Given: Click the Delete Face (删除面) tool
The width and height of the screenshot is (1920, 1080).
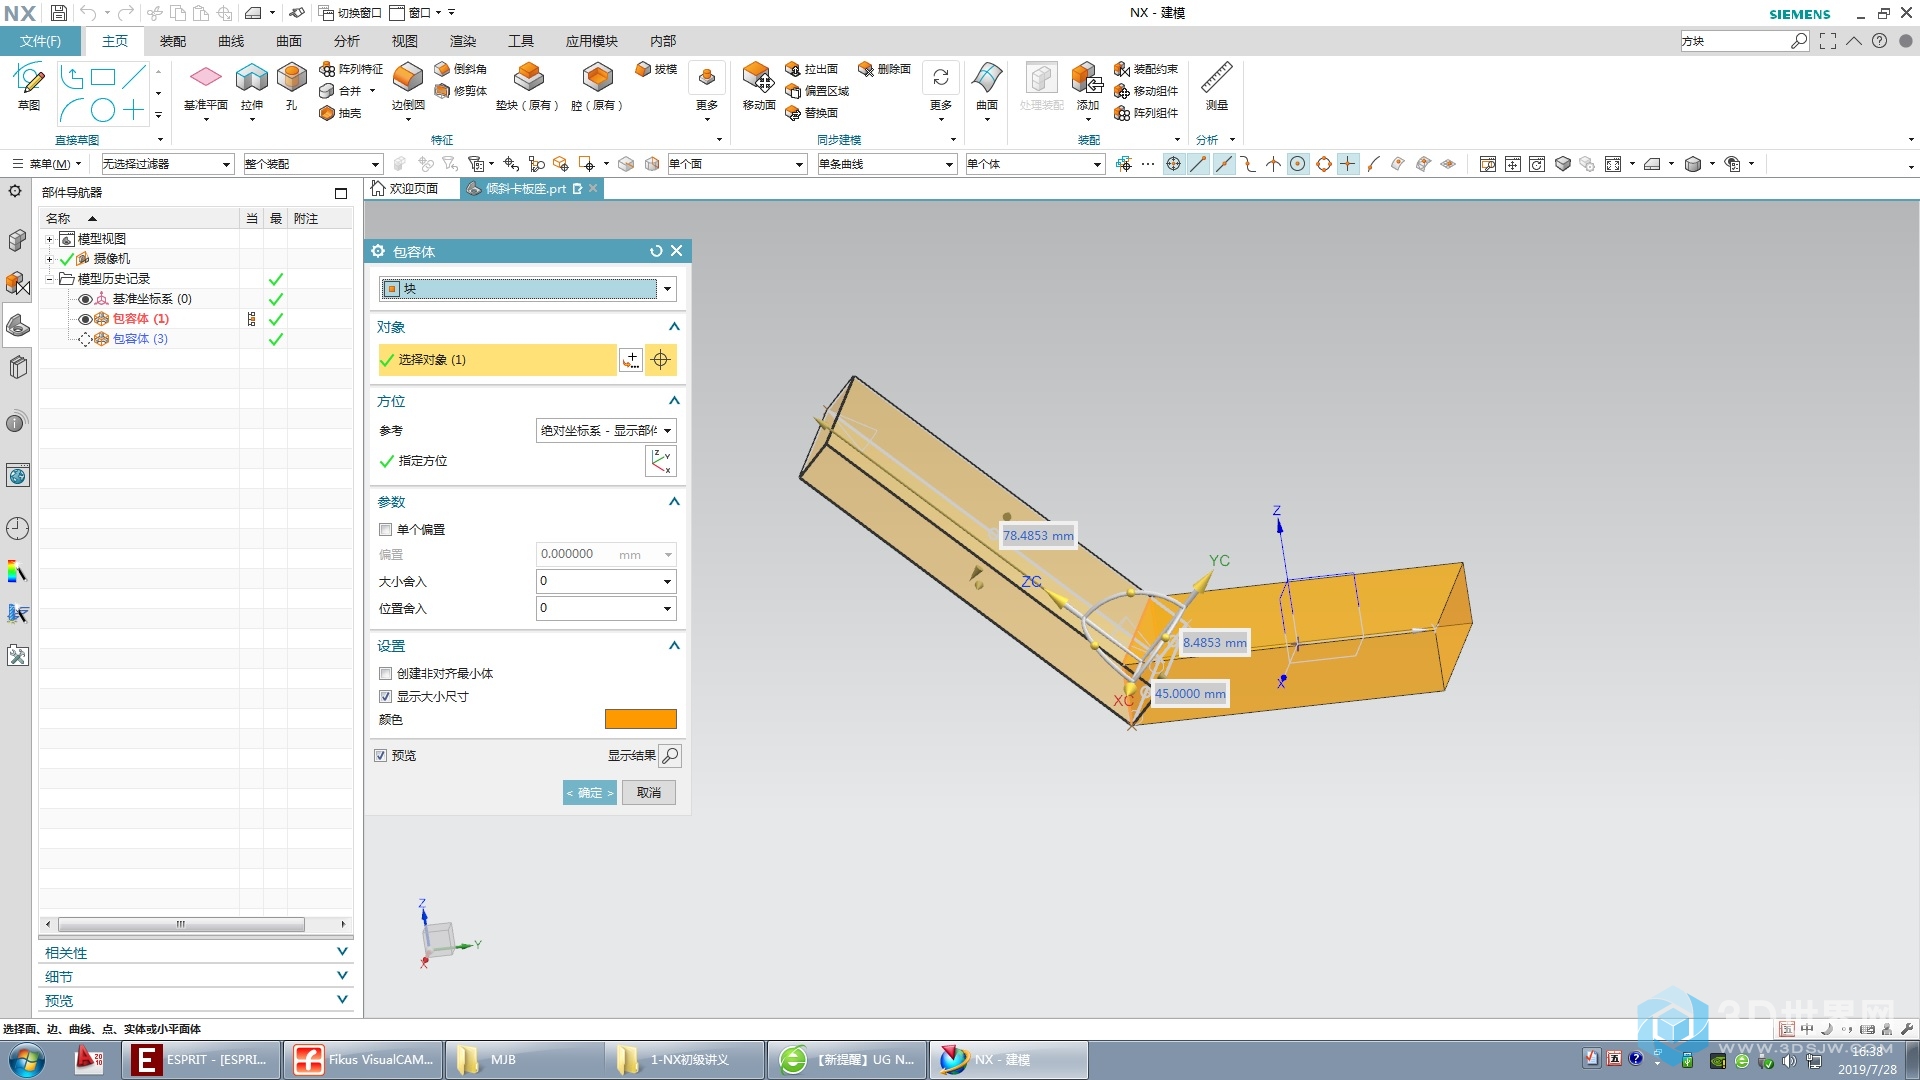Looking at the screenshot, I should click(885, 69).
